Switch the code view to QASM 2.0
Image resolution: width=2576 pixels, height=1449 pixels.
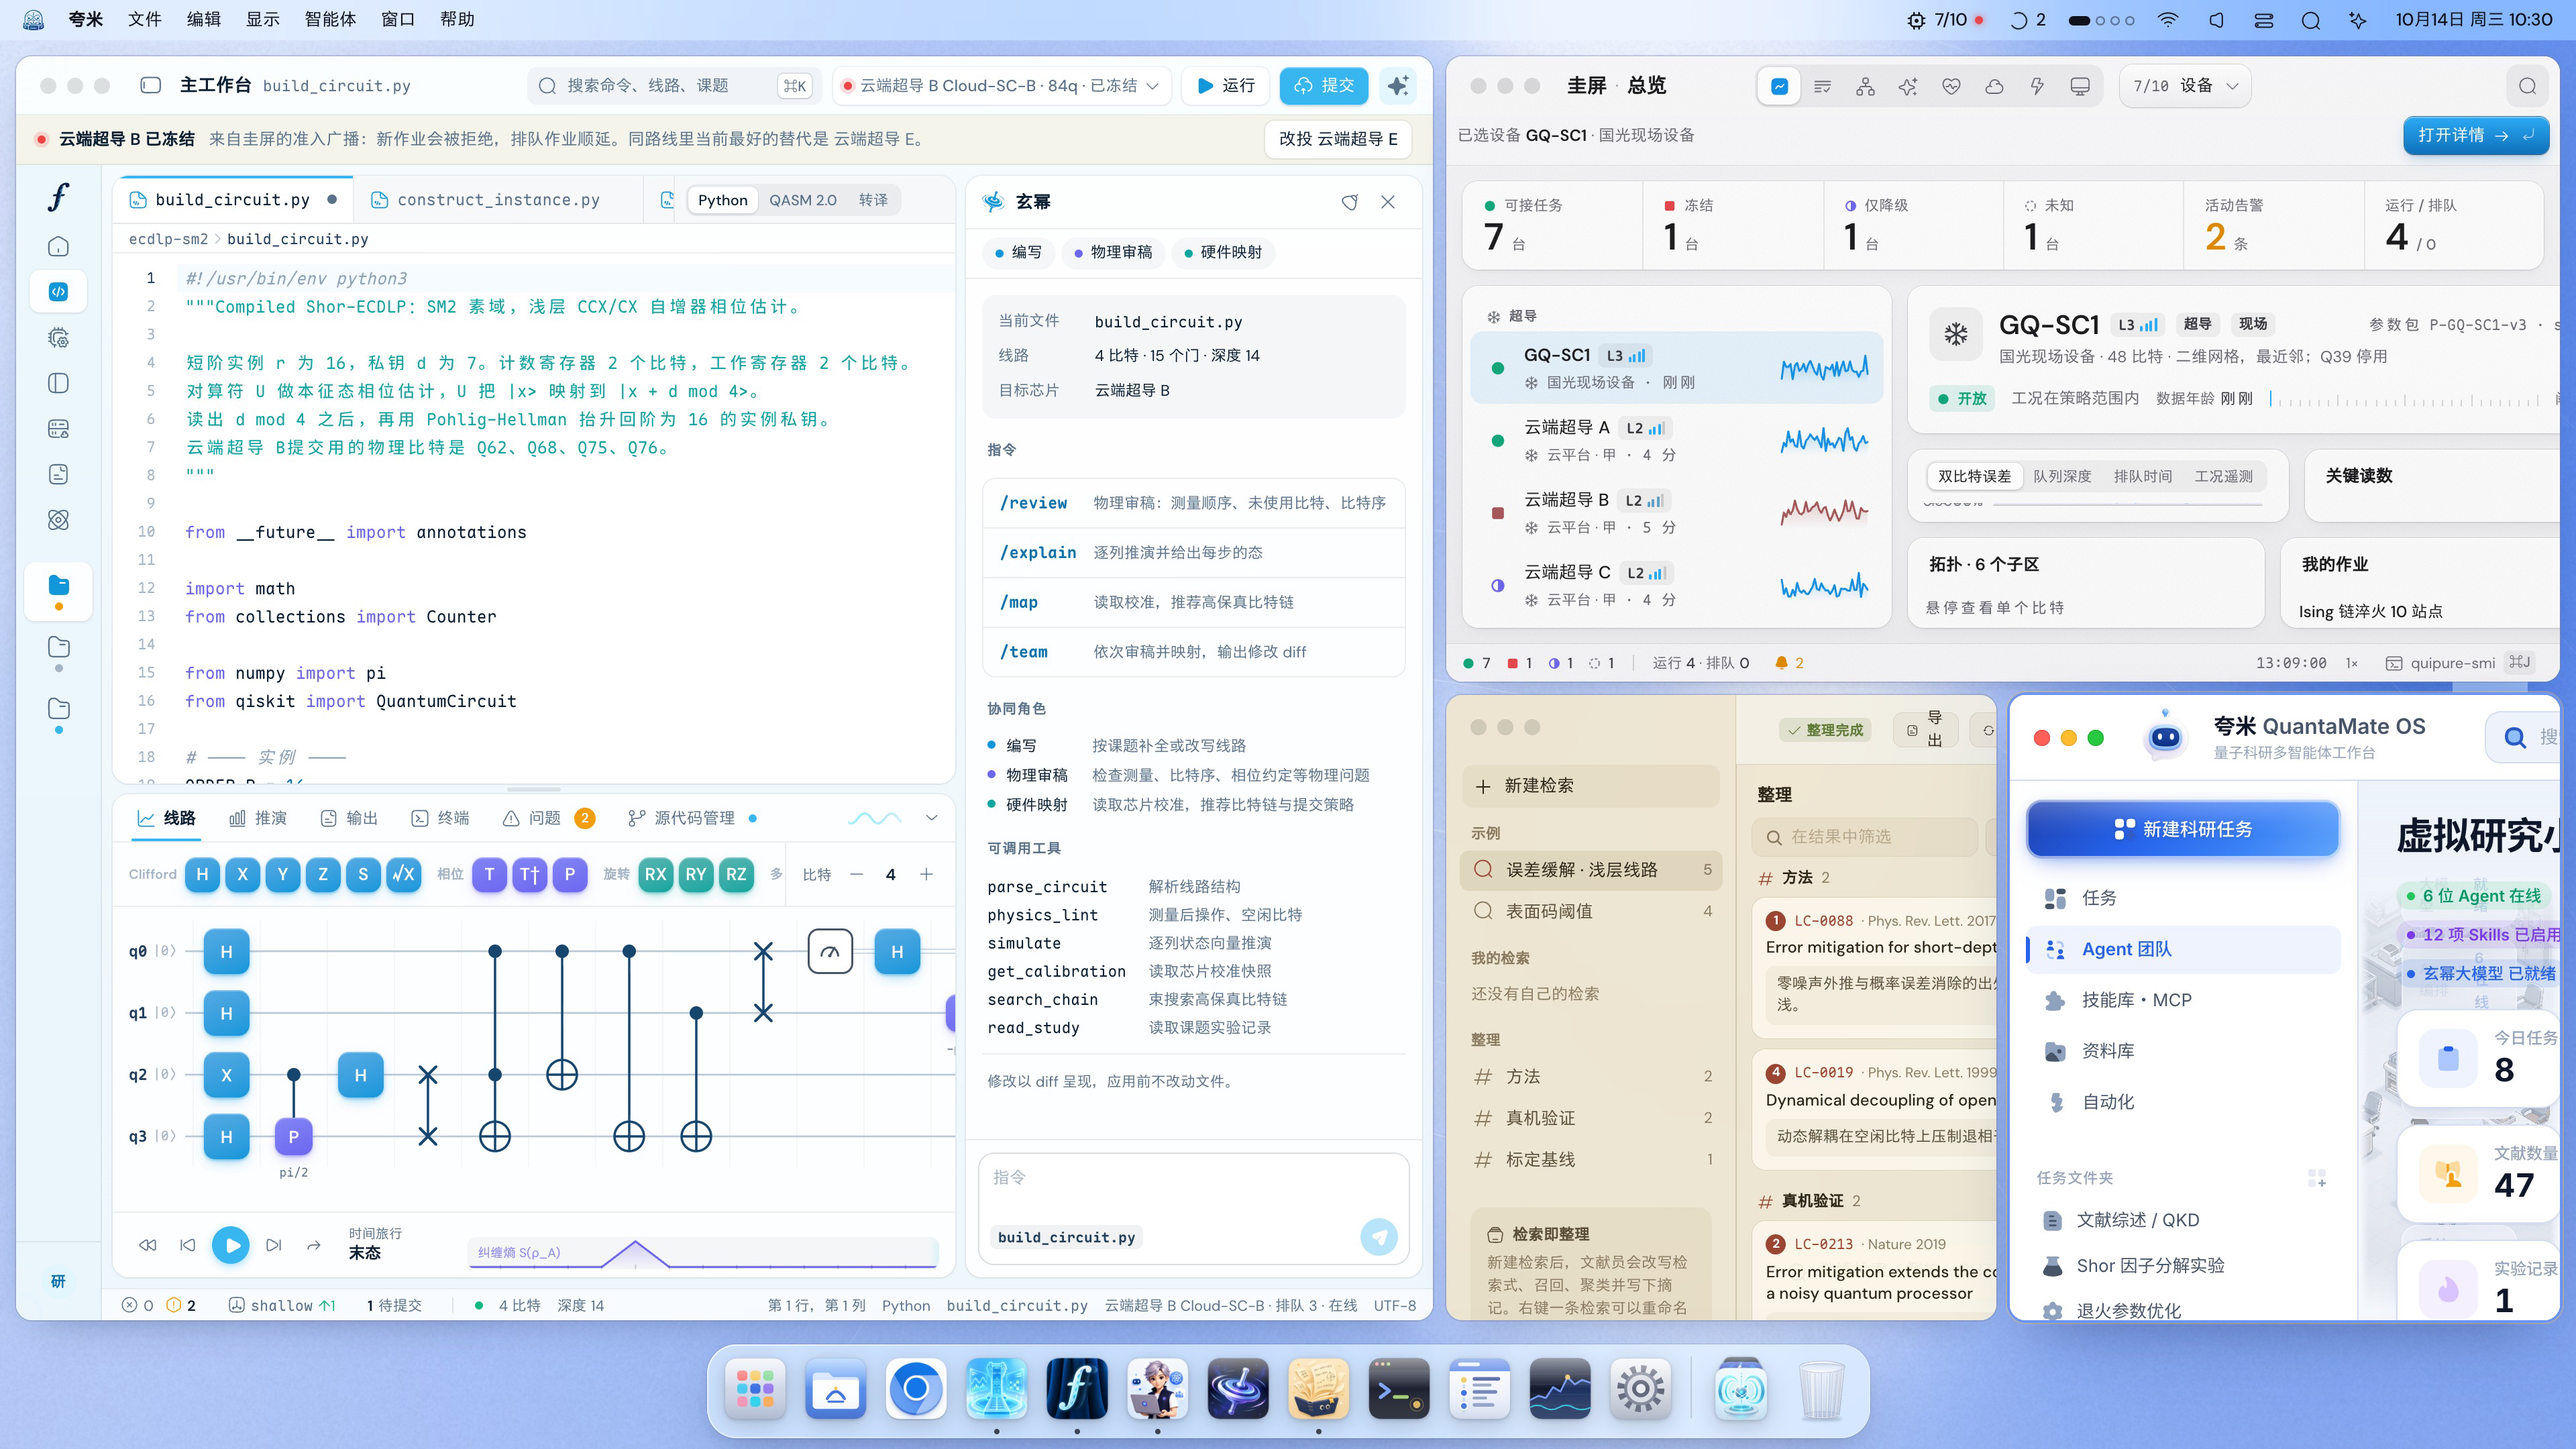point(802,200)
